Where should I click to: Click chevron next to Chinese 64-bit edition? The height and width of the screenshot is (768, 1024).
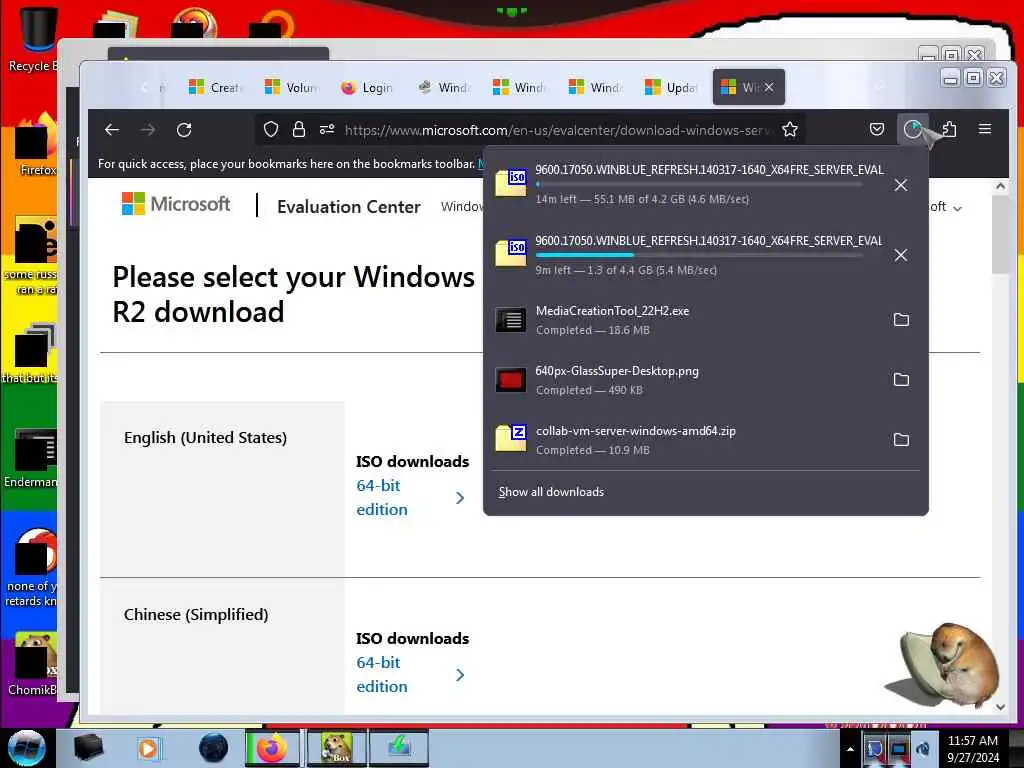tap(460, 675)
